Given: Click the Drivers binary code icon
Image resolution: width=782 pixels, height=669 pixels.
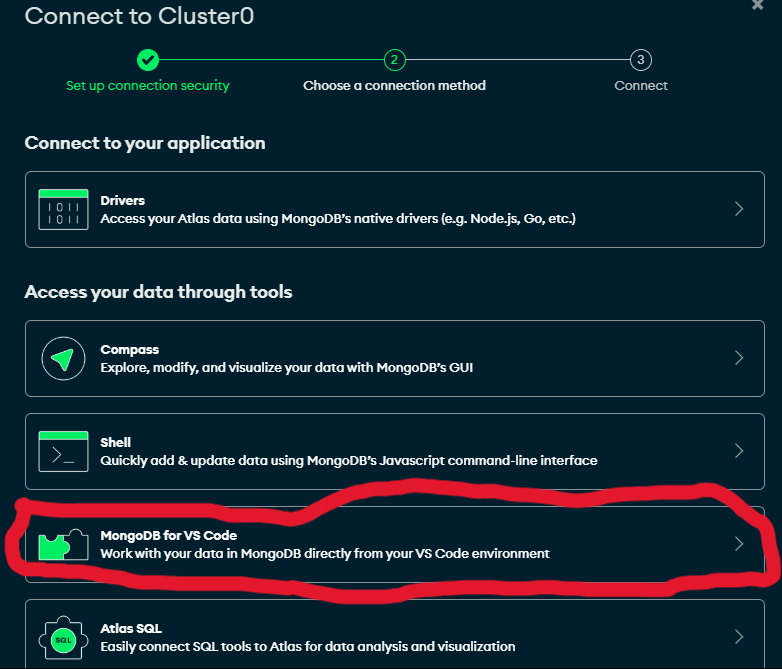Looking at the screenshot, I should [63, 210].
